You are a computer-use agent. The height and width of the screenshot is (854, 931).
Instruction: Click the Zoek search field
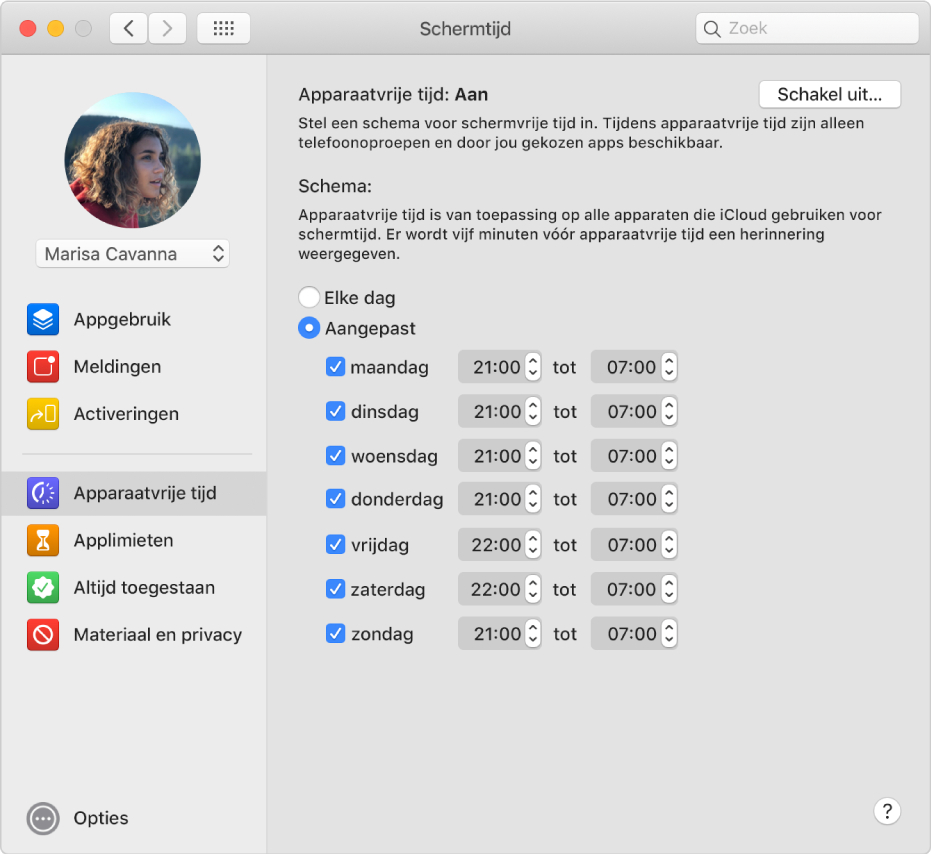pyautogui.click(x=807, y=29)
